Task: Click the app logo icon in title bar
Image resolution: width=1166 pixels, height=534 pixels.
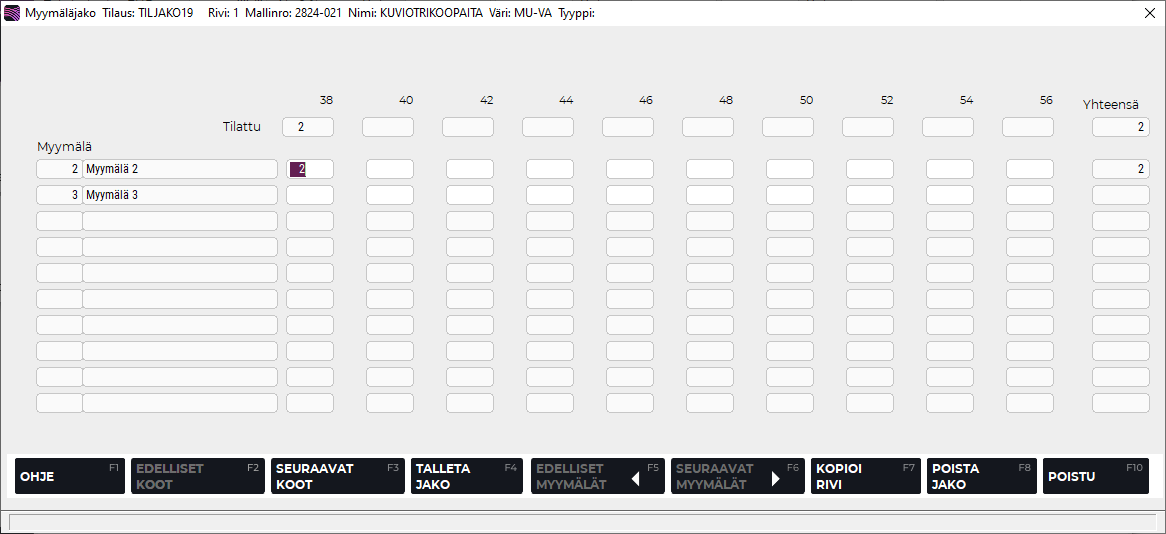Action: [x=12, y=14]
